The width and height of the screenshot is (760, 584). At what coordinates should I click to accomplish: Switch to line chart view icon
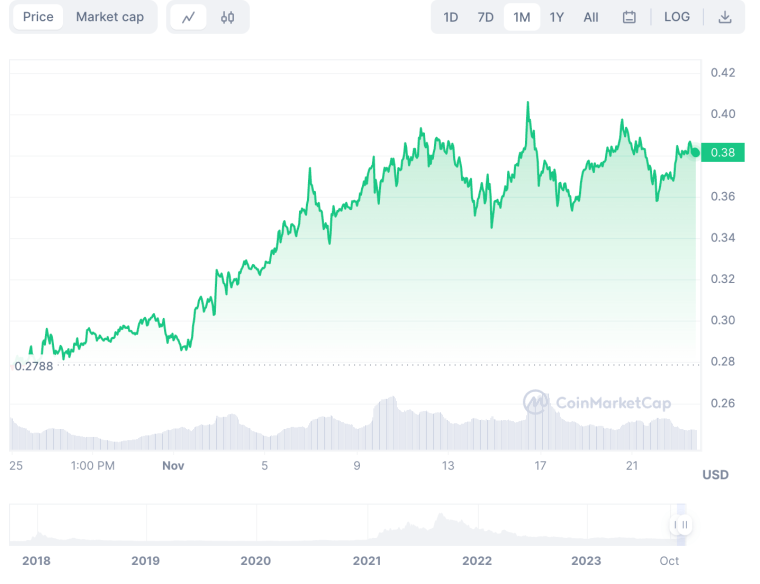click(188, 17)
